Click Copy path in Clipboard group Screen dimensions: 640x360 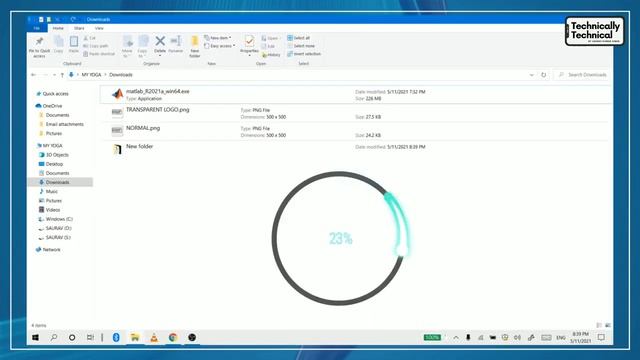[96, 46]
